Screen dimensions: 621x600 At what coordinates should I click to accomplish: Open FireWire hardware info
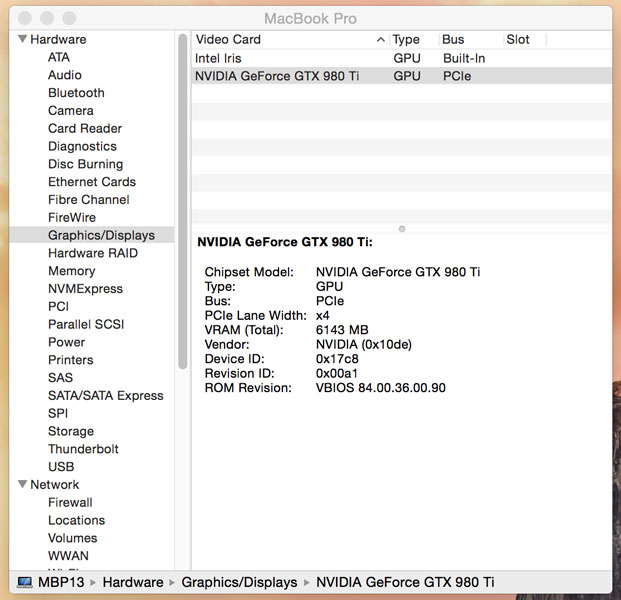(72, 217)
